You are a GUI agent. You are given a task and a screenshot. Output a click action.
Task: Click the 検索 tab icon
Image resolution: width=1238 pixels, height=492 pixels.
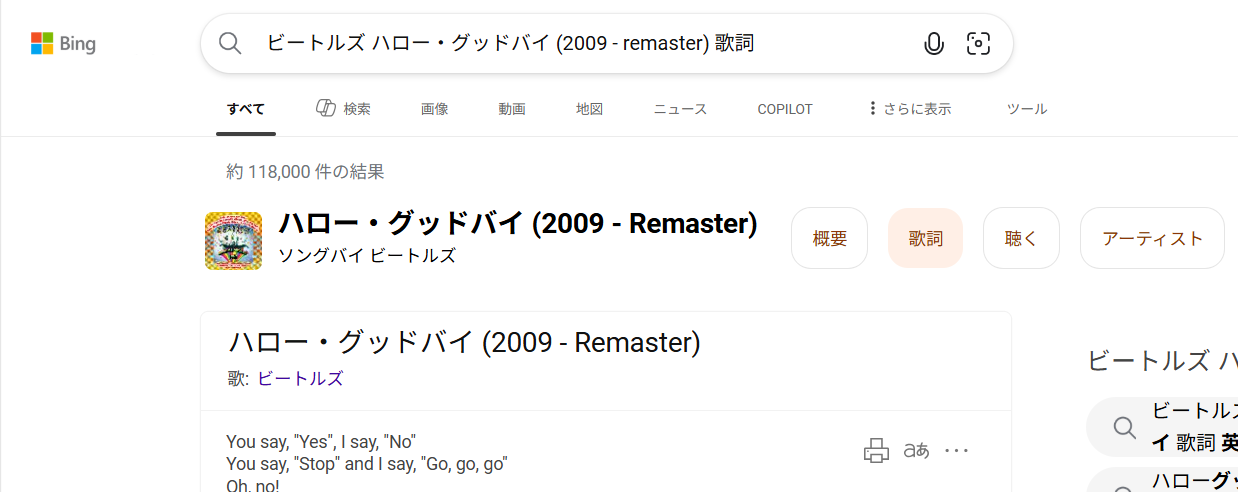(x=326, y=108)
